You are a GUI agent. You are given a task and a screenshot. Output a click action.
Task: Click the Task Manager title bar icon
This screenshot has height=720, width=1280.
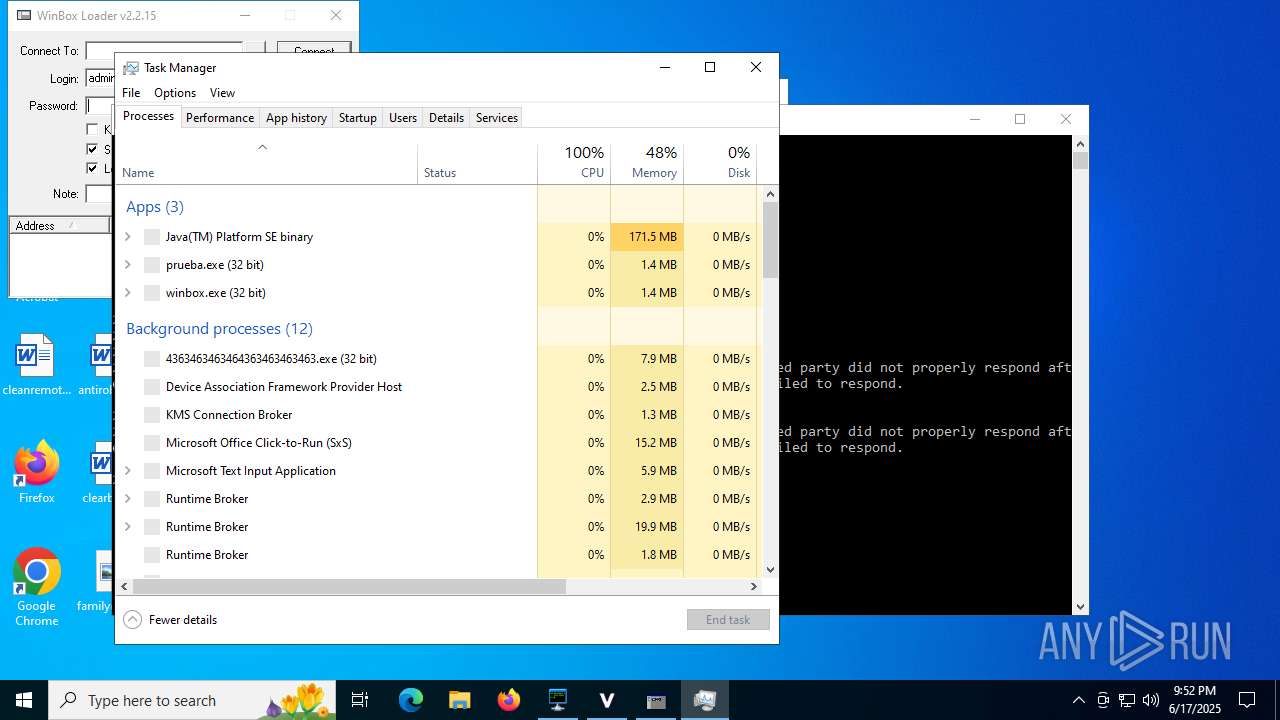[x=131, y=68]
